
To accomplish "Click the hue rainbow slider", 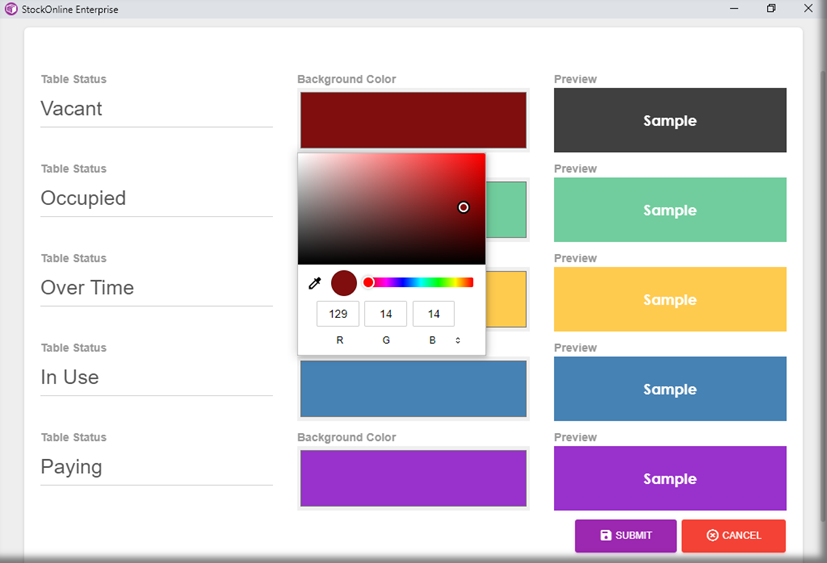I will coord(420,283).
